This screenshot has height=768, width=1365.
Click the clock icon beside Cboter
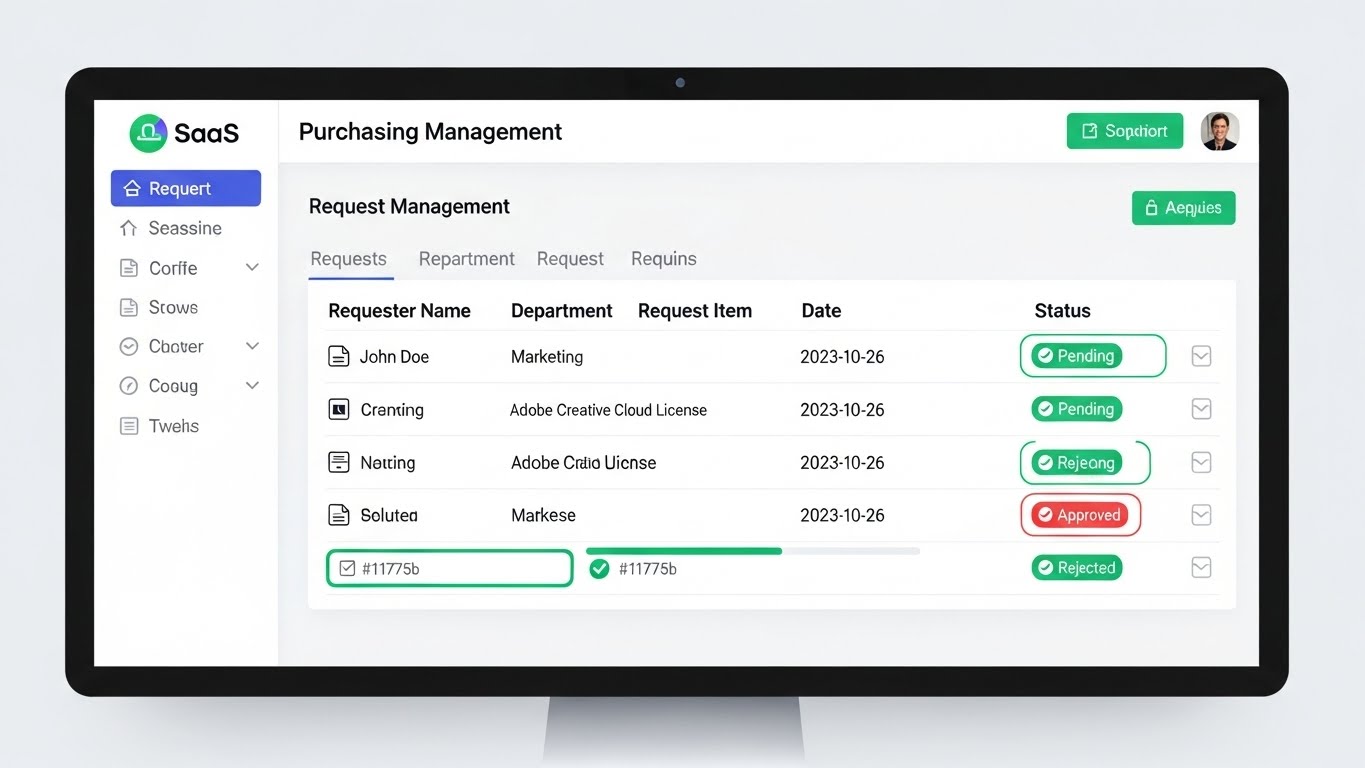click(x=130, y=346)
